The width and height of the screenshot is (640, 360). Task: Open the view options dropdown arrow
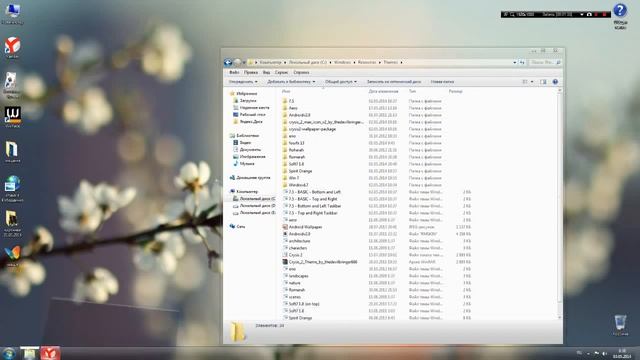click(x=531, y=82)
